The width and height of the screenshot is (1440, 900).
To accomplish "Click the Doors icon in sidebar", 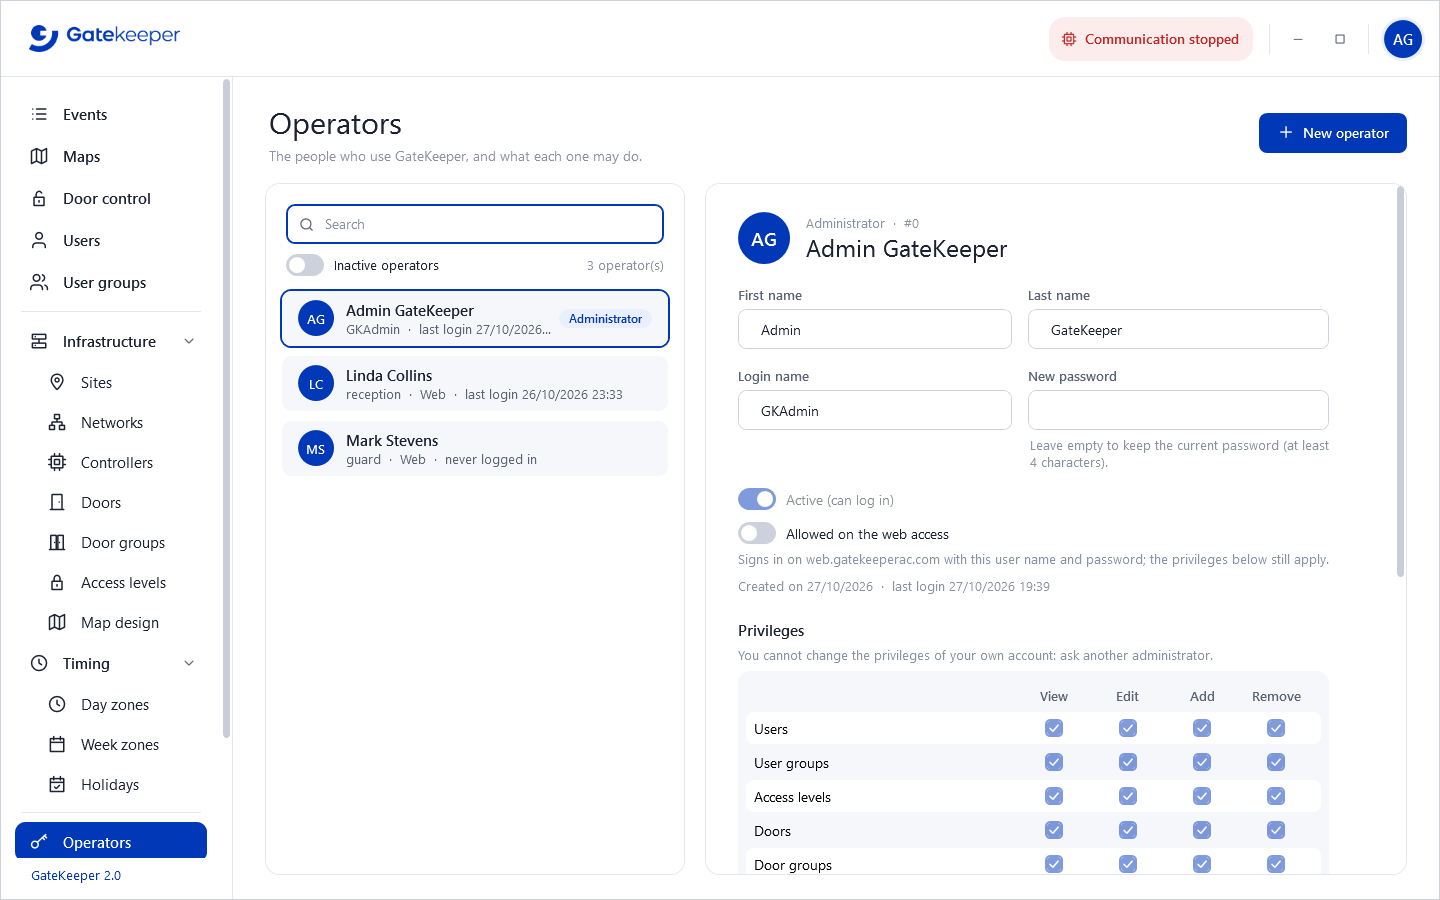I will coord(57,502).
